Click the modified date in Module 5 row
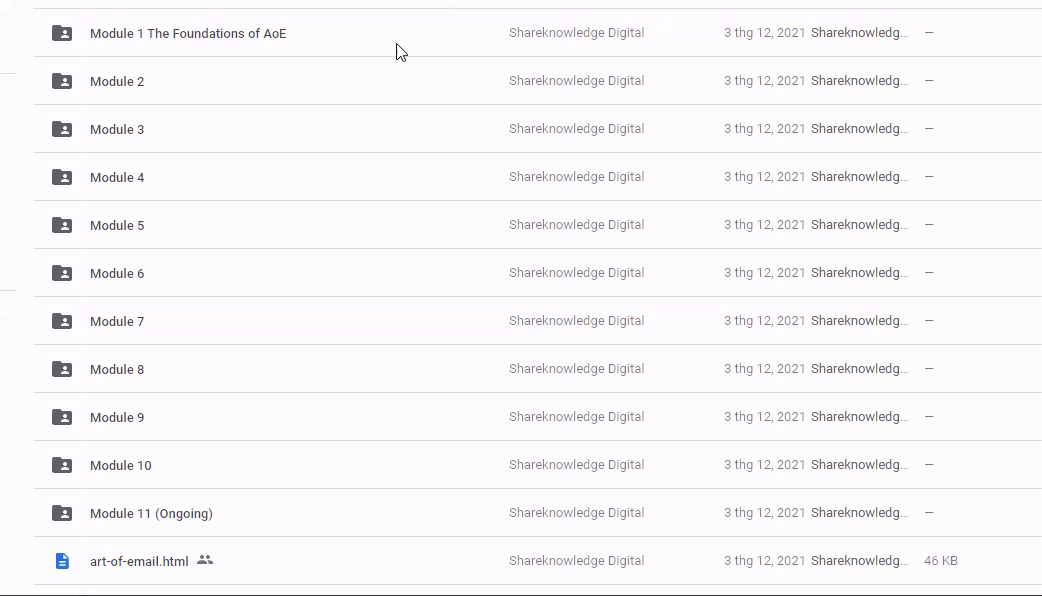 pos(764,225)
